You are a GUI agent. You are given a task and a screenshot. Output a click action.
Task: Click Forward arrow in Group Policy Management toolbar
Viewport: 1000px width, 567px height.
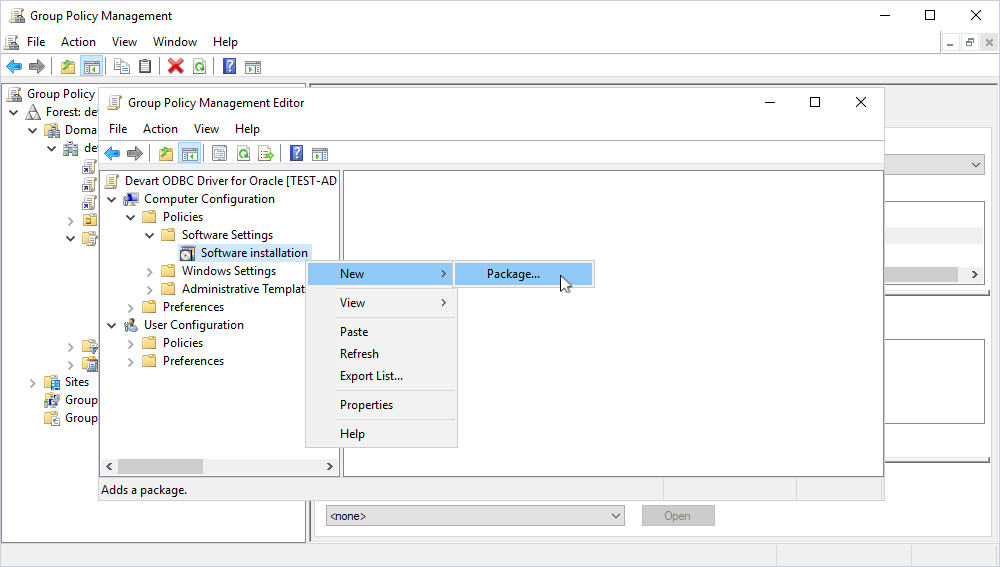coord(37,66)
